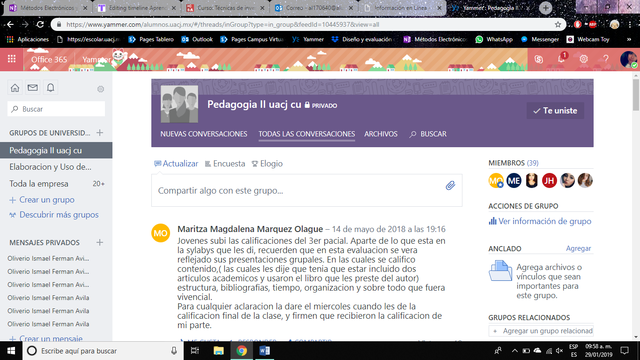Show more bookmarks chevron
The width and height of the screenshot is (640, 360).
coord(629,40)
